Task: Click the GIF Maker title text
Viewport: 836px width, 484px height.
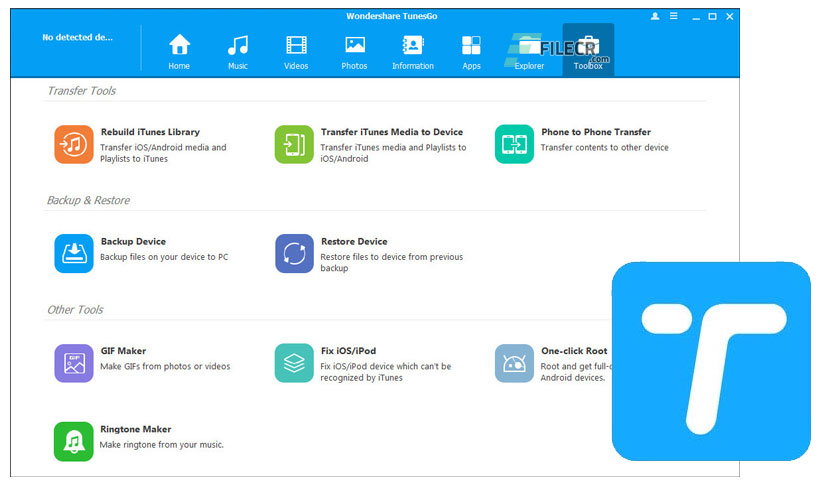Action: point(123,351)
